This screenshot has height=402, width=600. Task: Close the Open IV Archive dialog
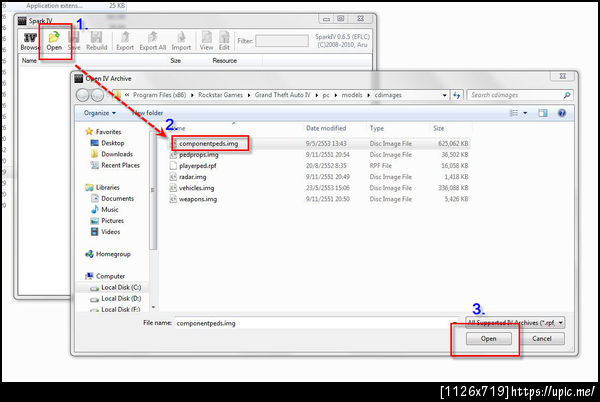click(x=562, y=76)
